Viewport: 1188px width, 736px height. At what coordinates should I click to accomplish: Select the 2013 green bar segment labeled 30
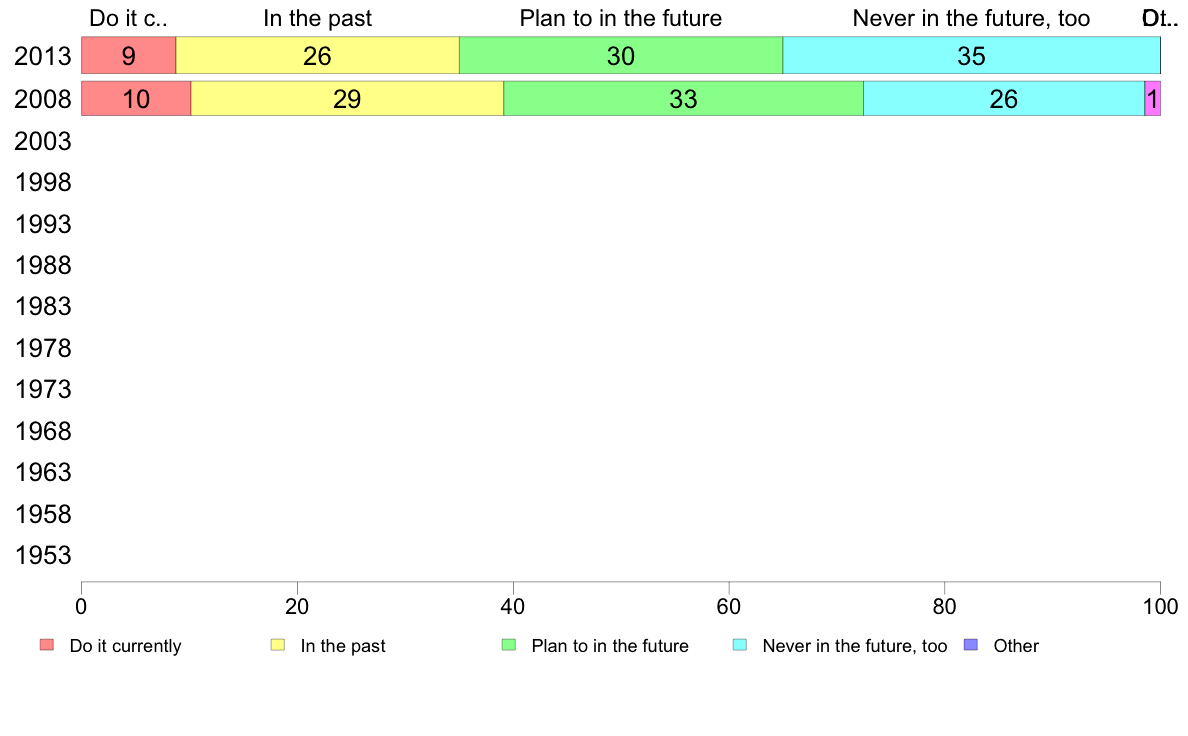pos(621,55)
